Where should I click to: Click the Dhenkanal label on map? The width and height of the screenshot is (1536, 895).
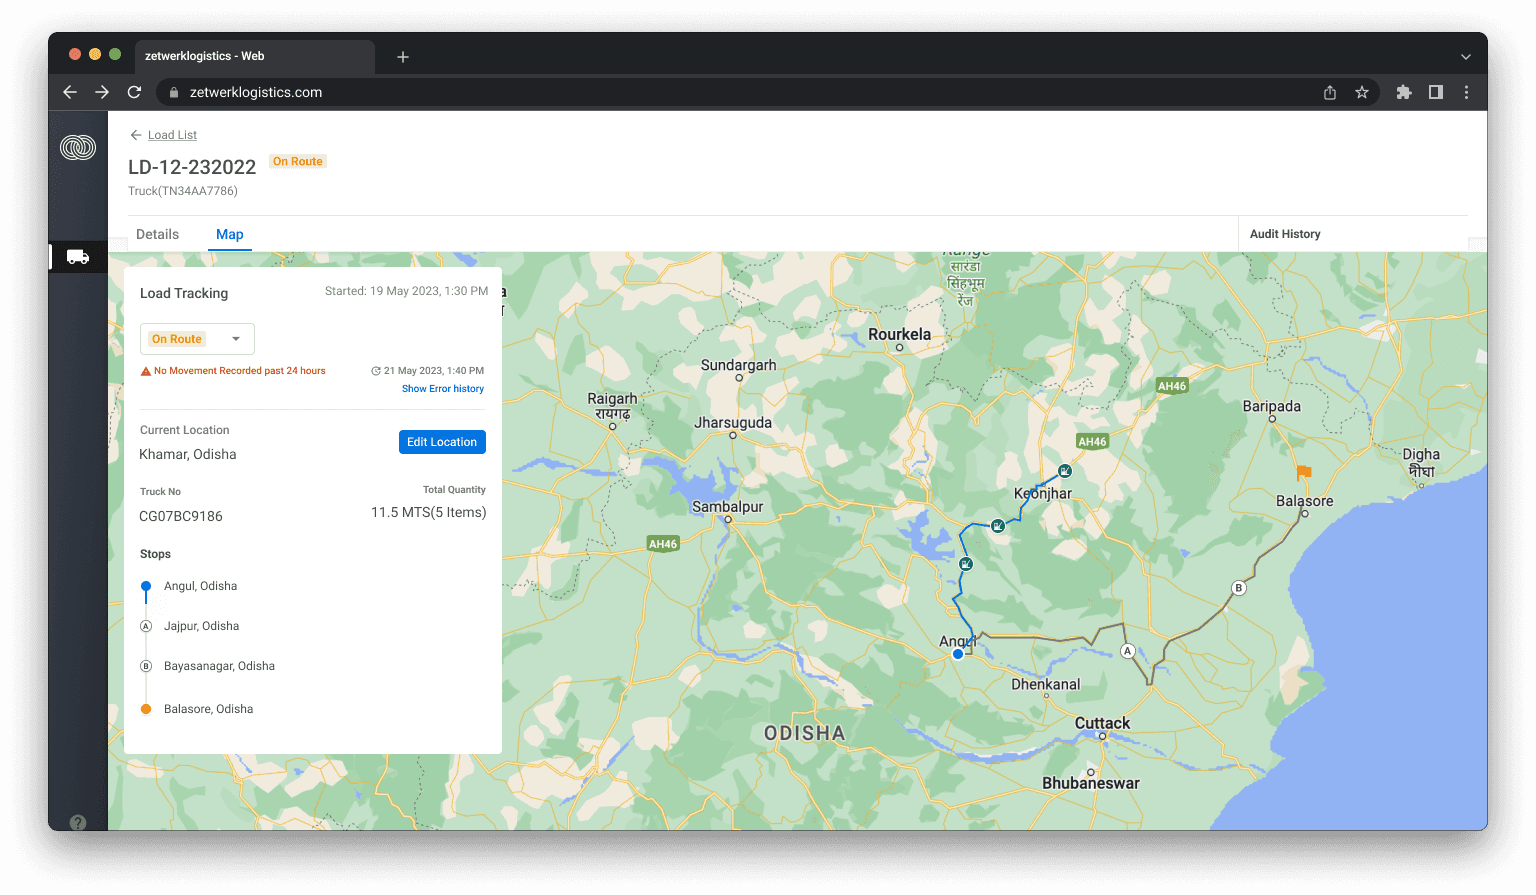tap(1046, 684)
